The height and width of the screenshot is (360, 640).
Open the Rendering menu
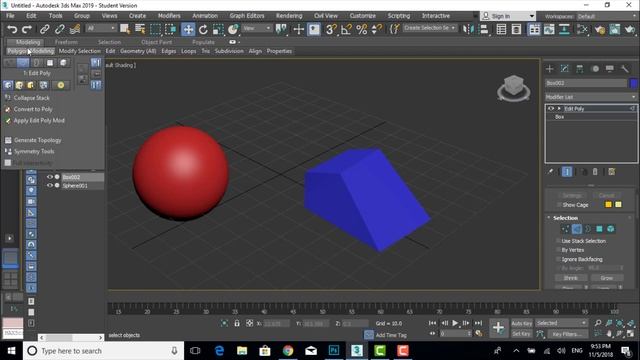point(289,16)
